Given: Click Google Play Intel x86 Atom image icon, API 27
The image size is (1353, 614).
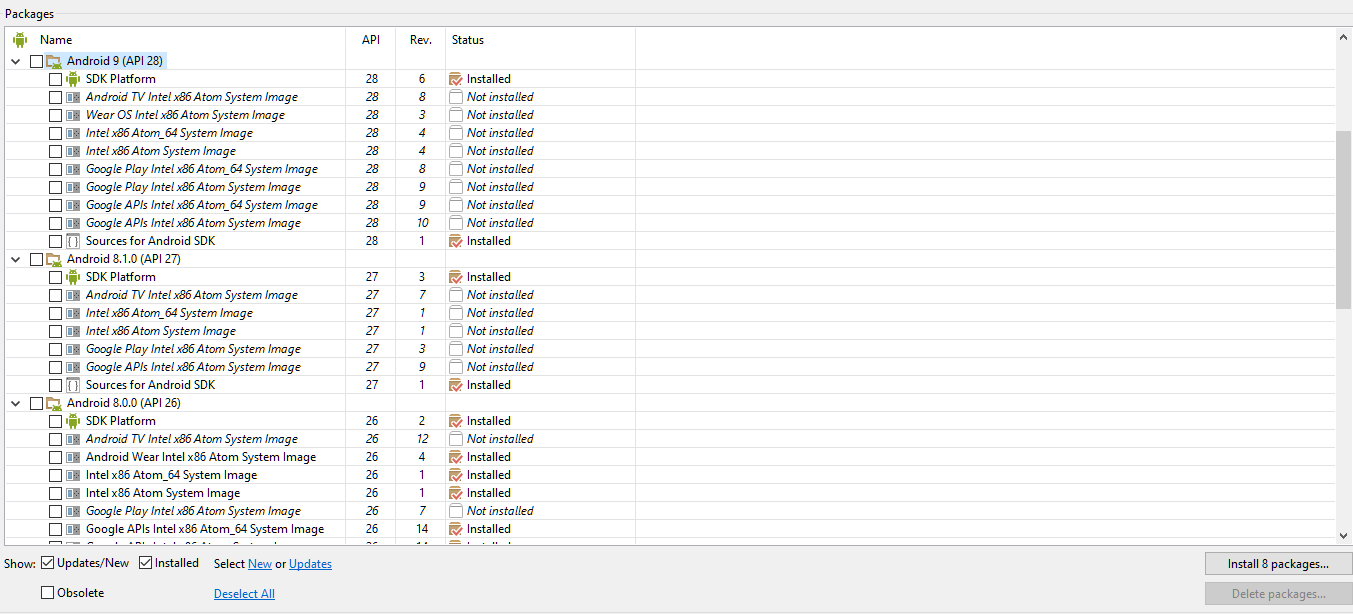Looking at the screenshot, I should click(x=73, y=349).
